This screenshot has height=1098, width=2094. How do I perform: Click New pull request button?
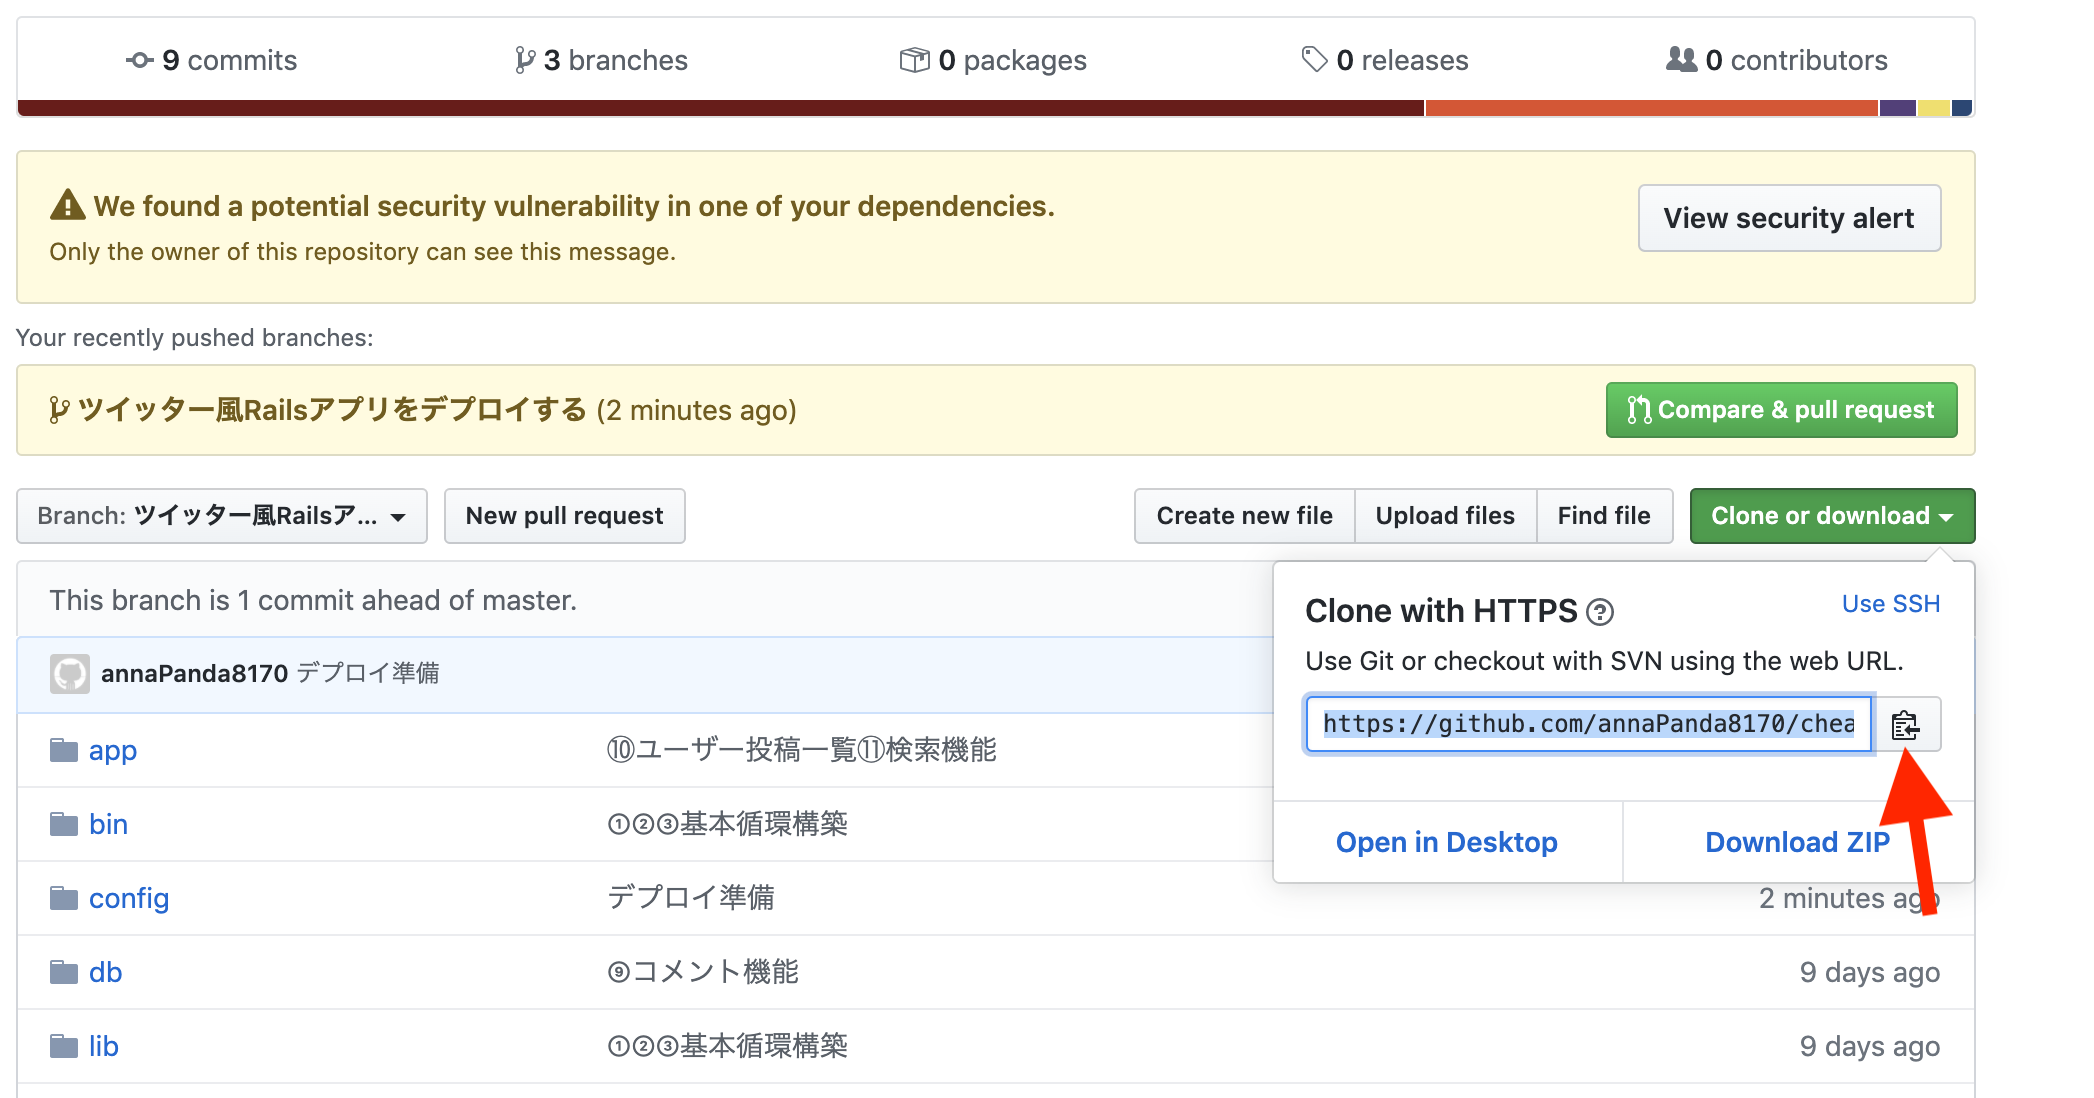(564, 516)
